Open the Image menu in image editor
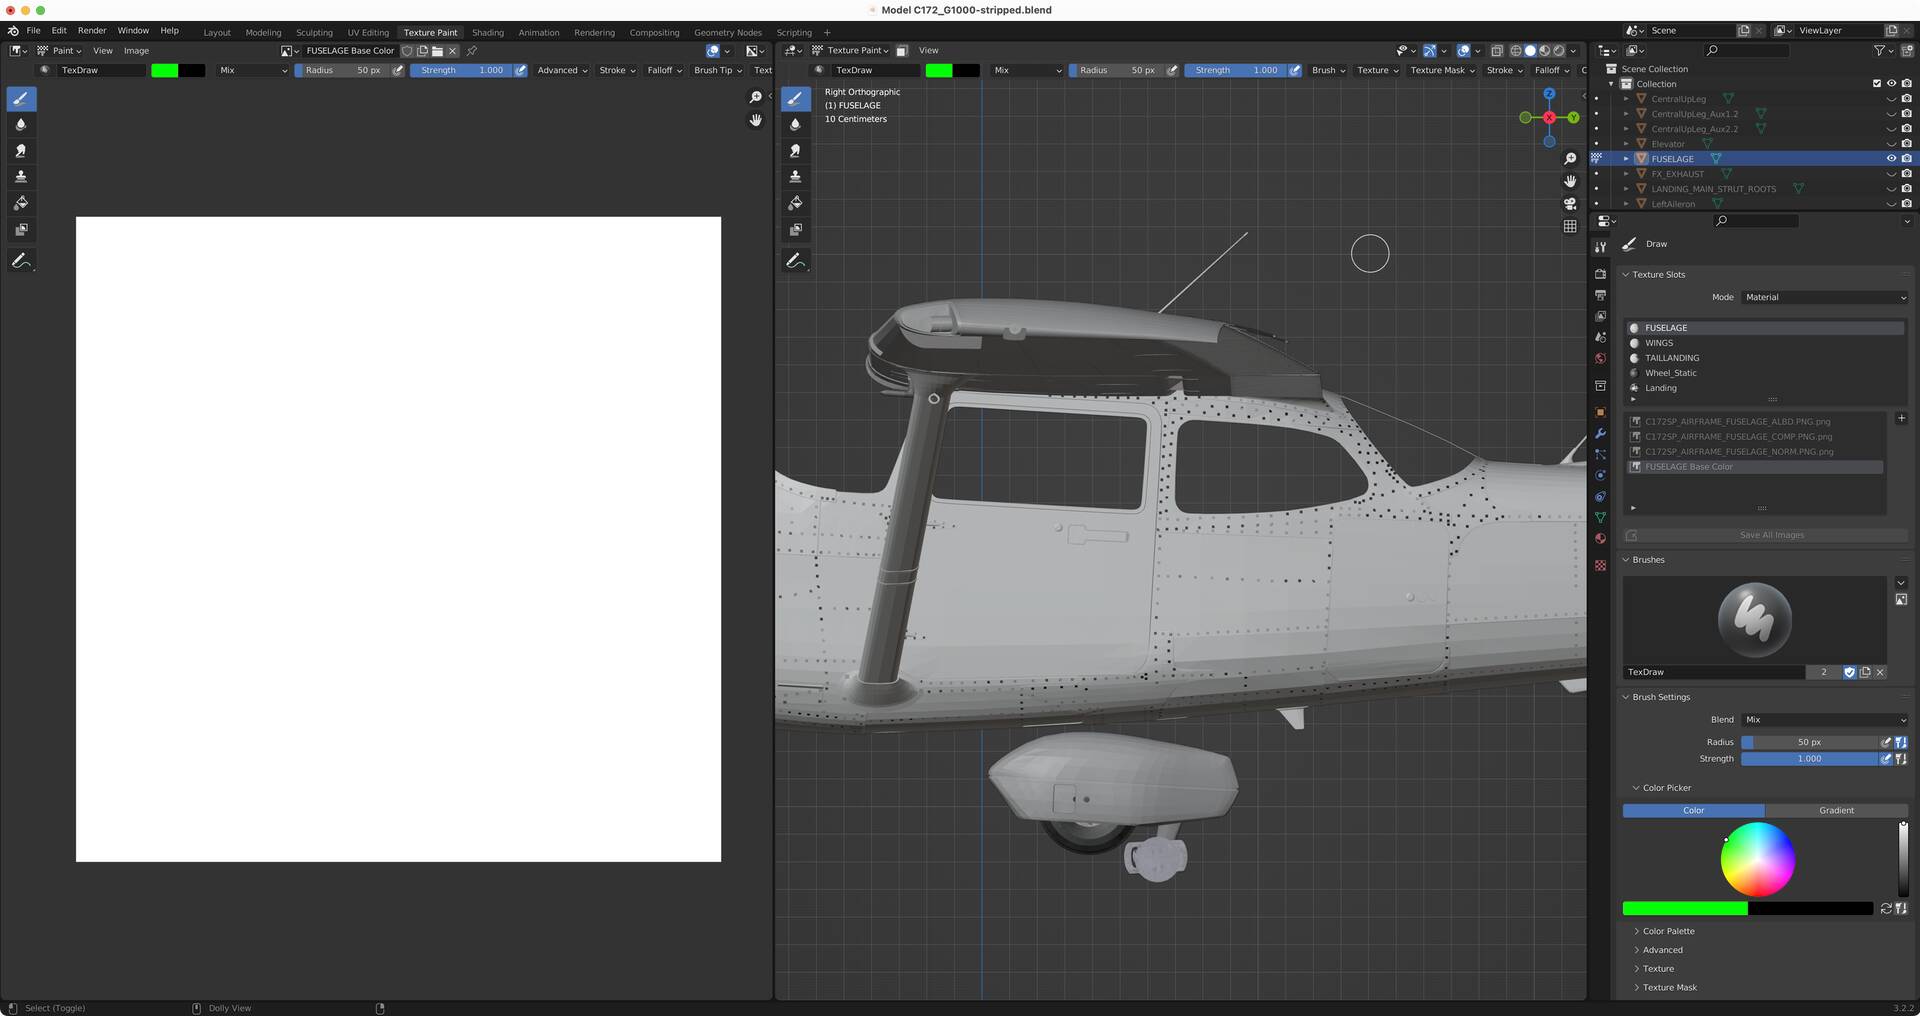Image resolution: width=1920 pixels, height=1016 pixels. [x=136, y=51]
